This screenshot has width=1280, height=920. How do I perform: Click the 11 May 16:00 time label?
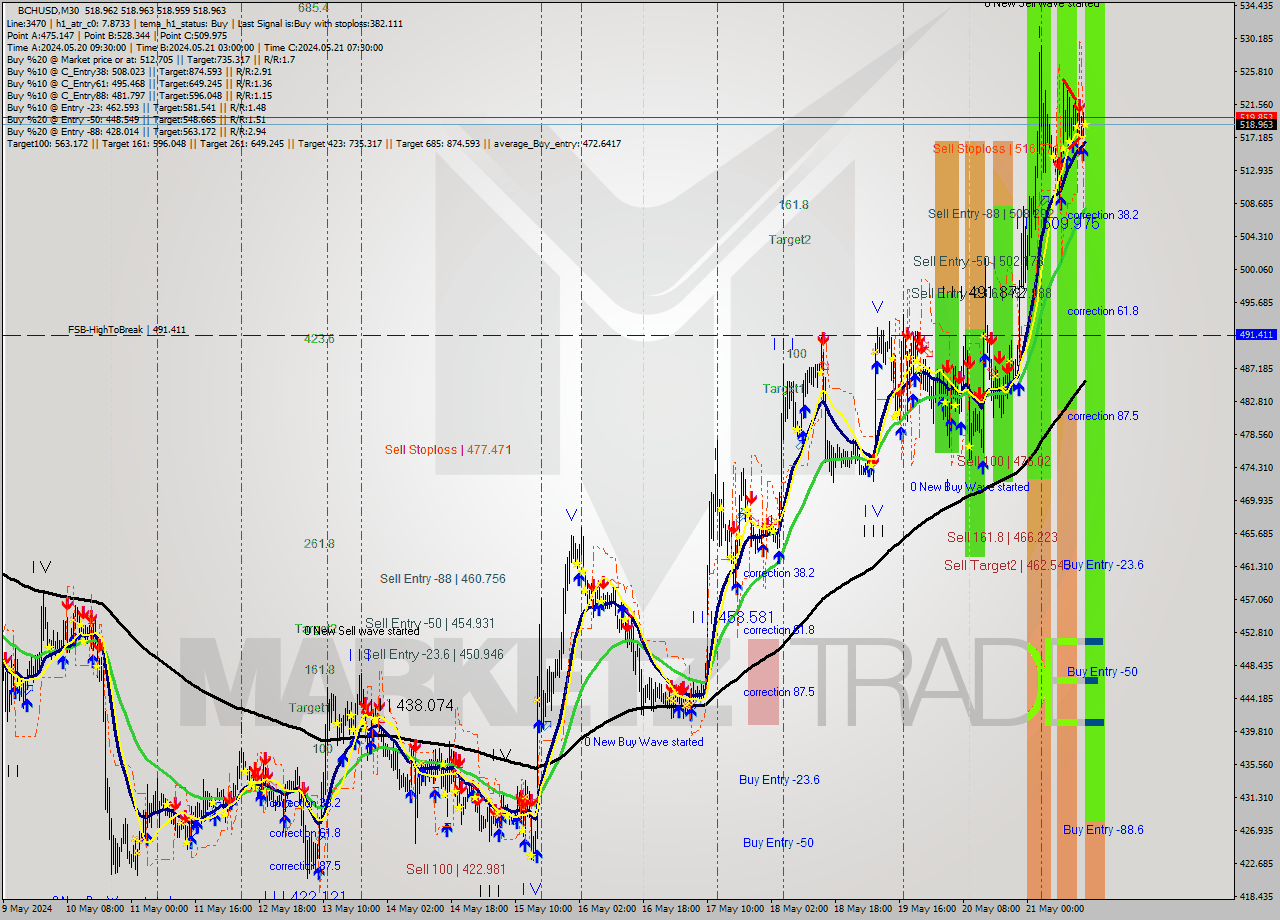(x=224, y=909)
